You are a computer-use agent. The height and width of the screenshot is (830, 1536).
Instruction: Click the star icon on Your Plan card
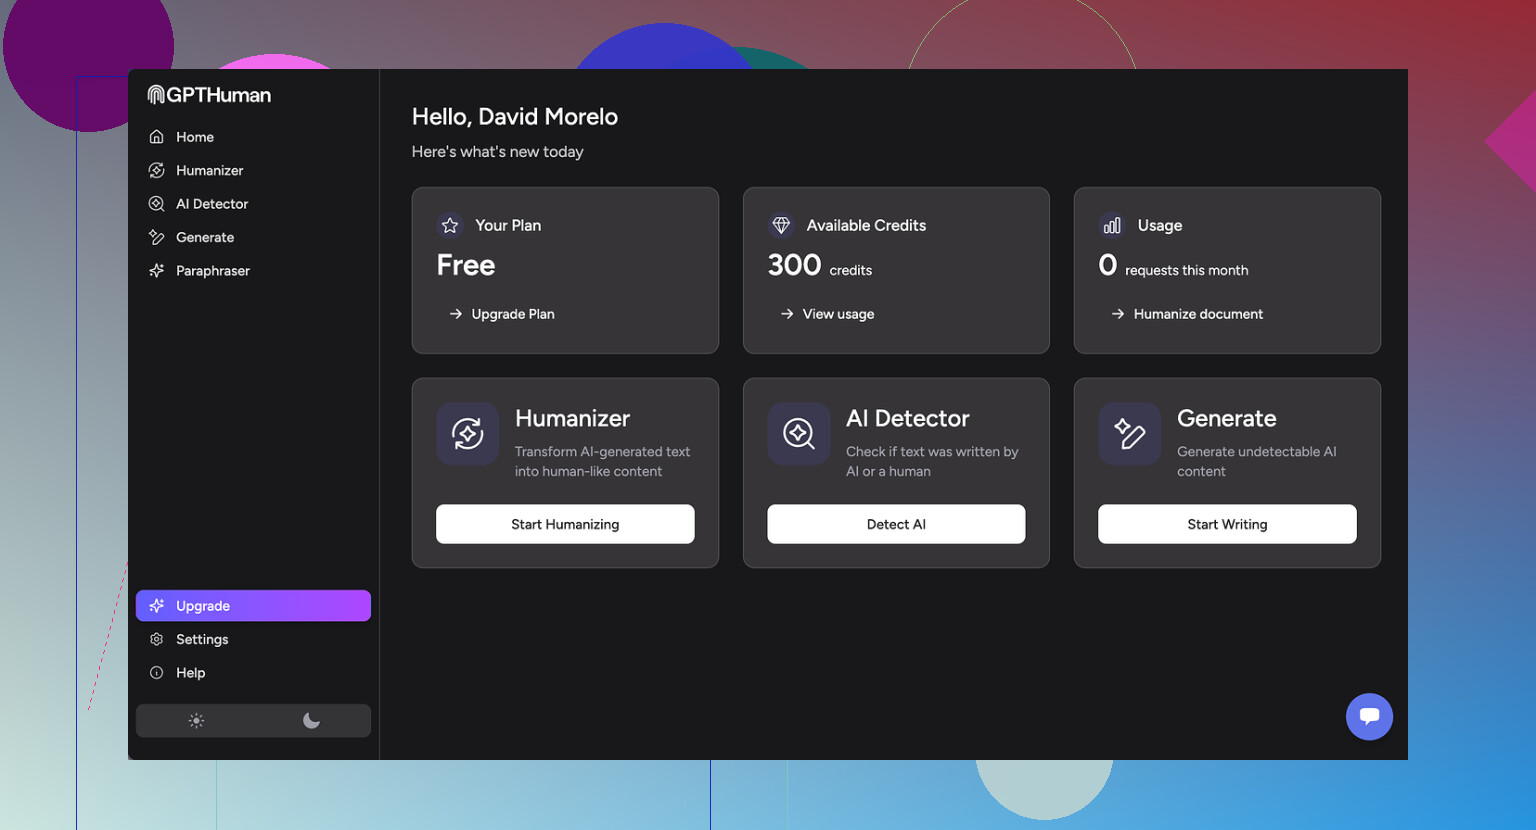click(449, 225)
